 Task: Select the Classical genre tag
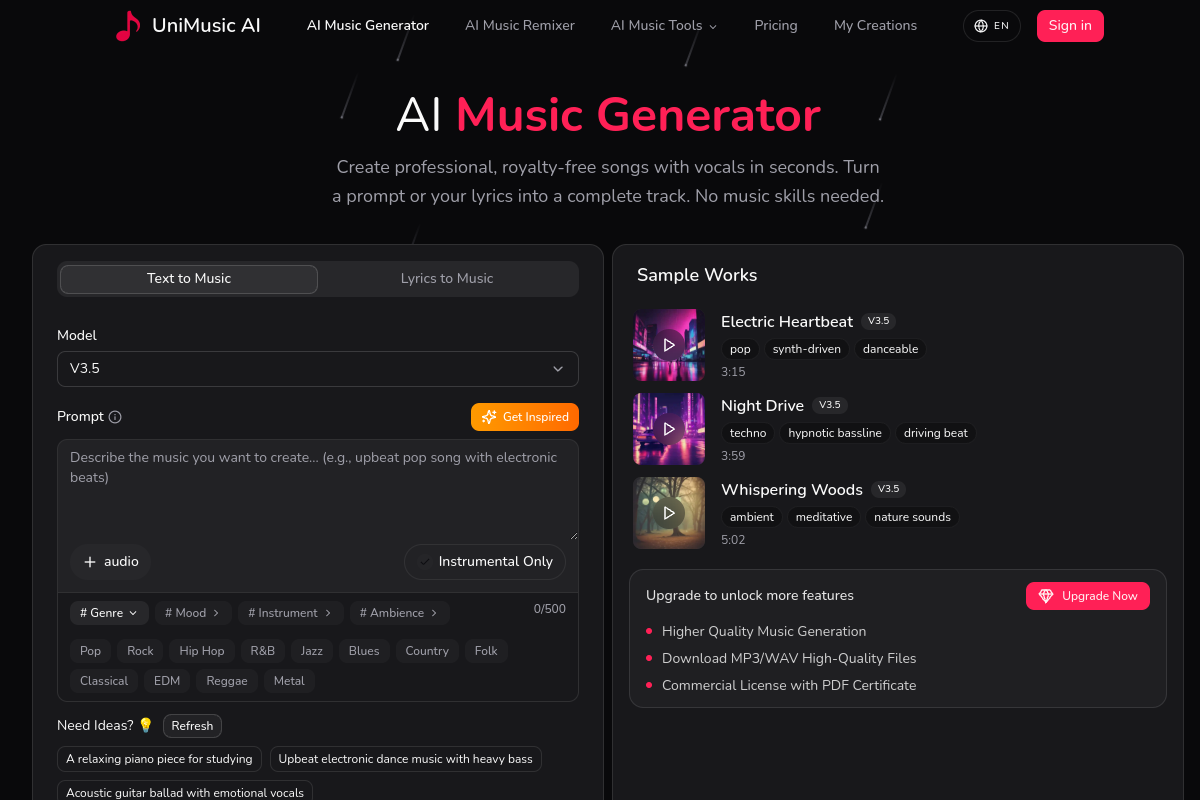coord(104,681)
